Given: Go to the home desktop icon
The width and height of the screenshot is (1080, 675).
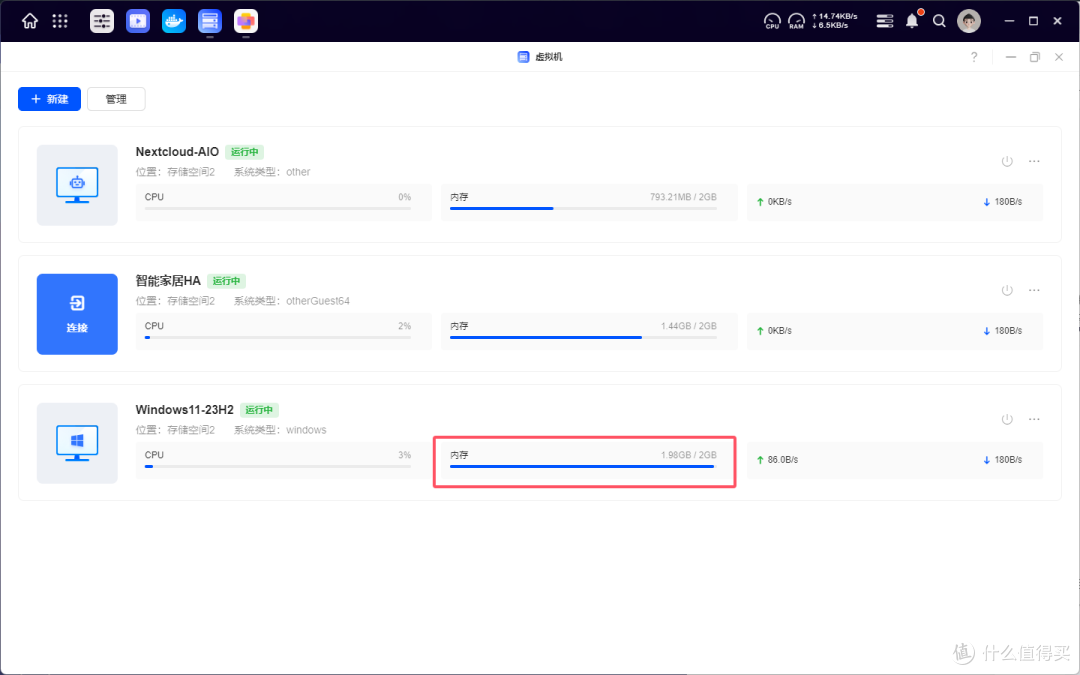Looking at the screenshot, I should click(30, 21).
